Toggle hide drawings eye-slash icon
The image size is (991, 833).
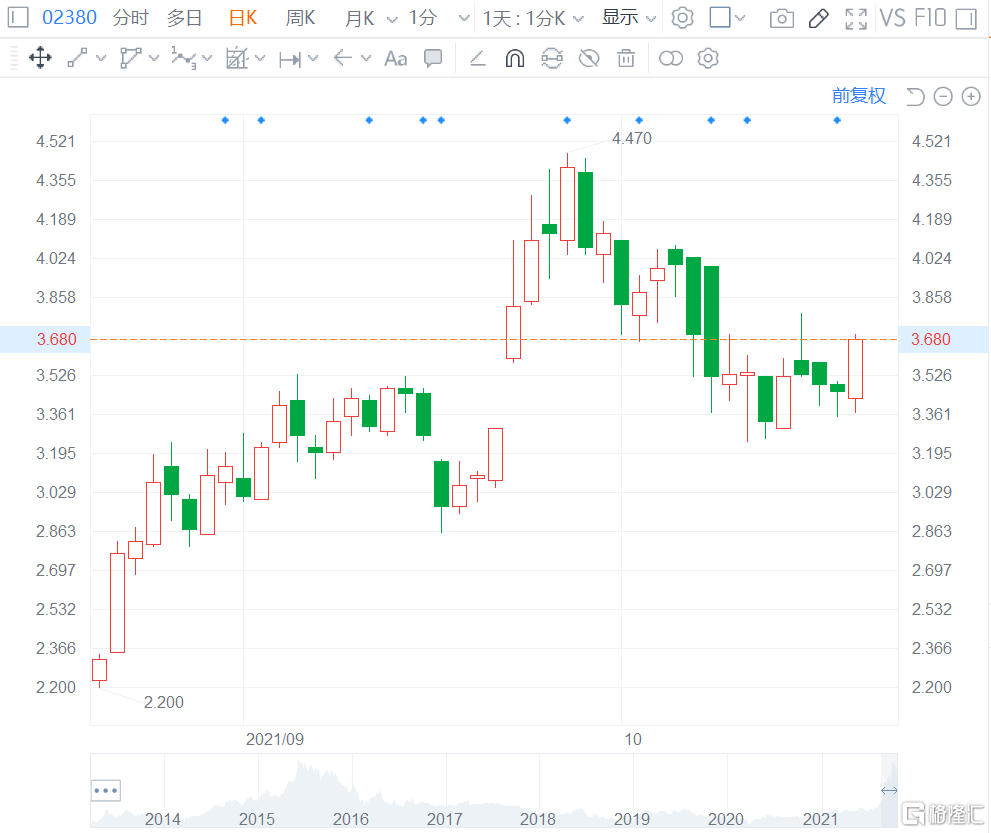coord(589,59)
